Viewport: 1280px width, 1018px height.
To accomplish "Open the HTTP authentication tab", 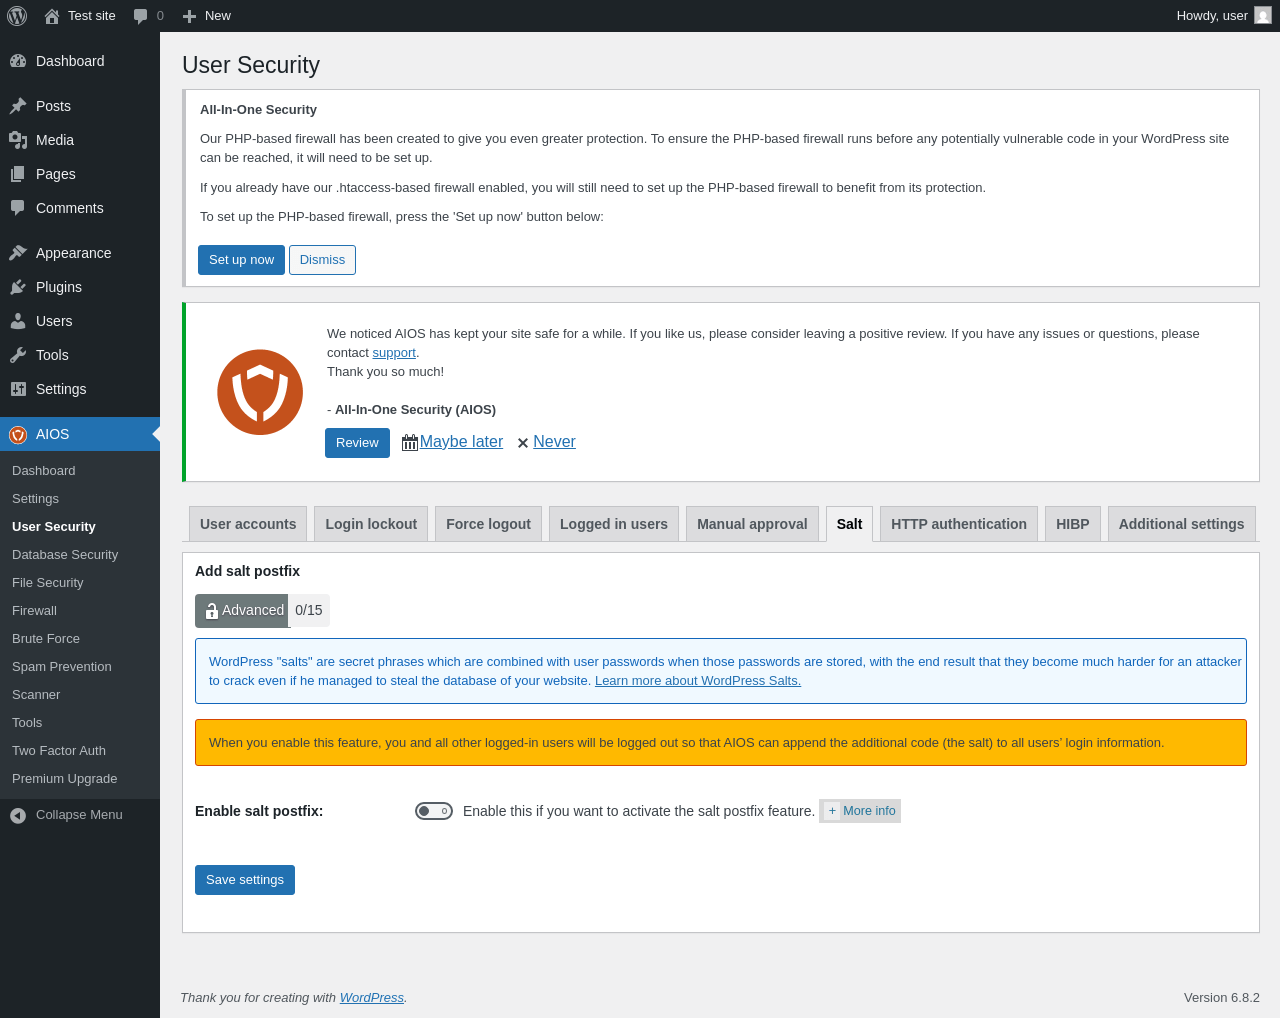I will (959, 524).
